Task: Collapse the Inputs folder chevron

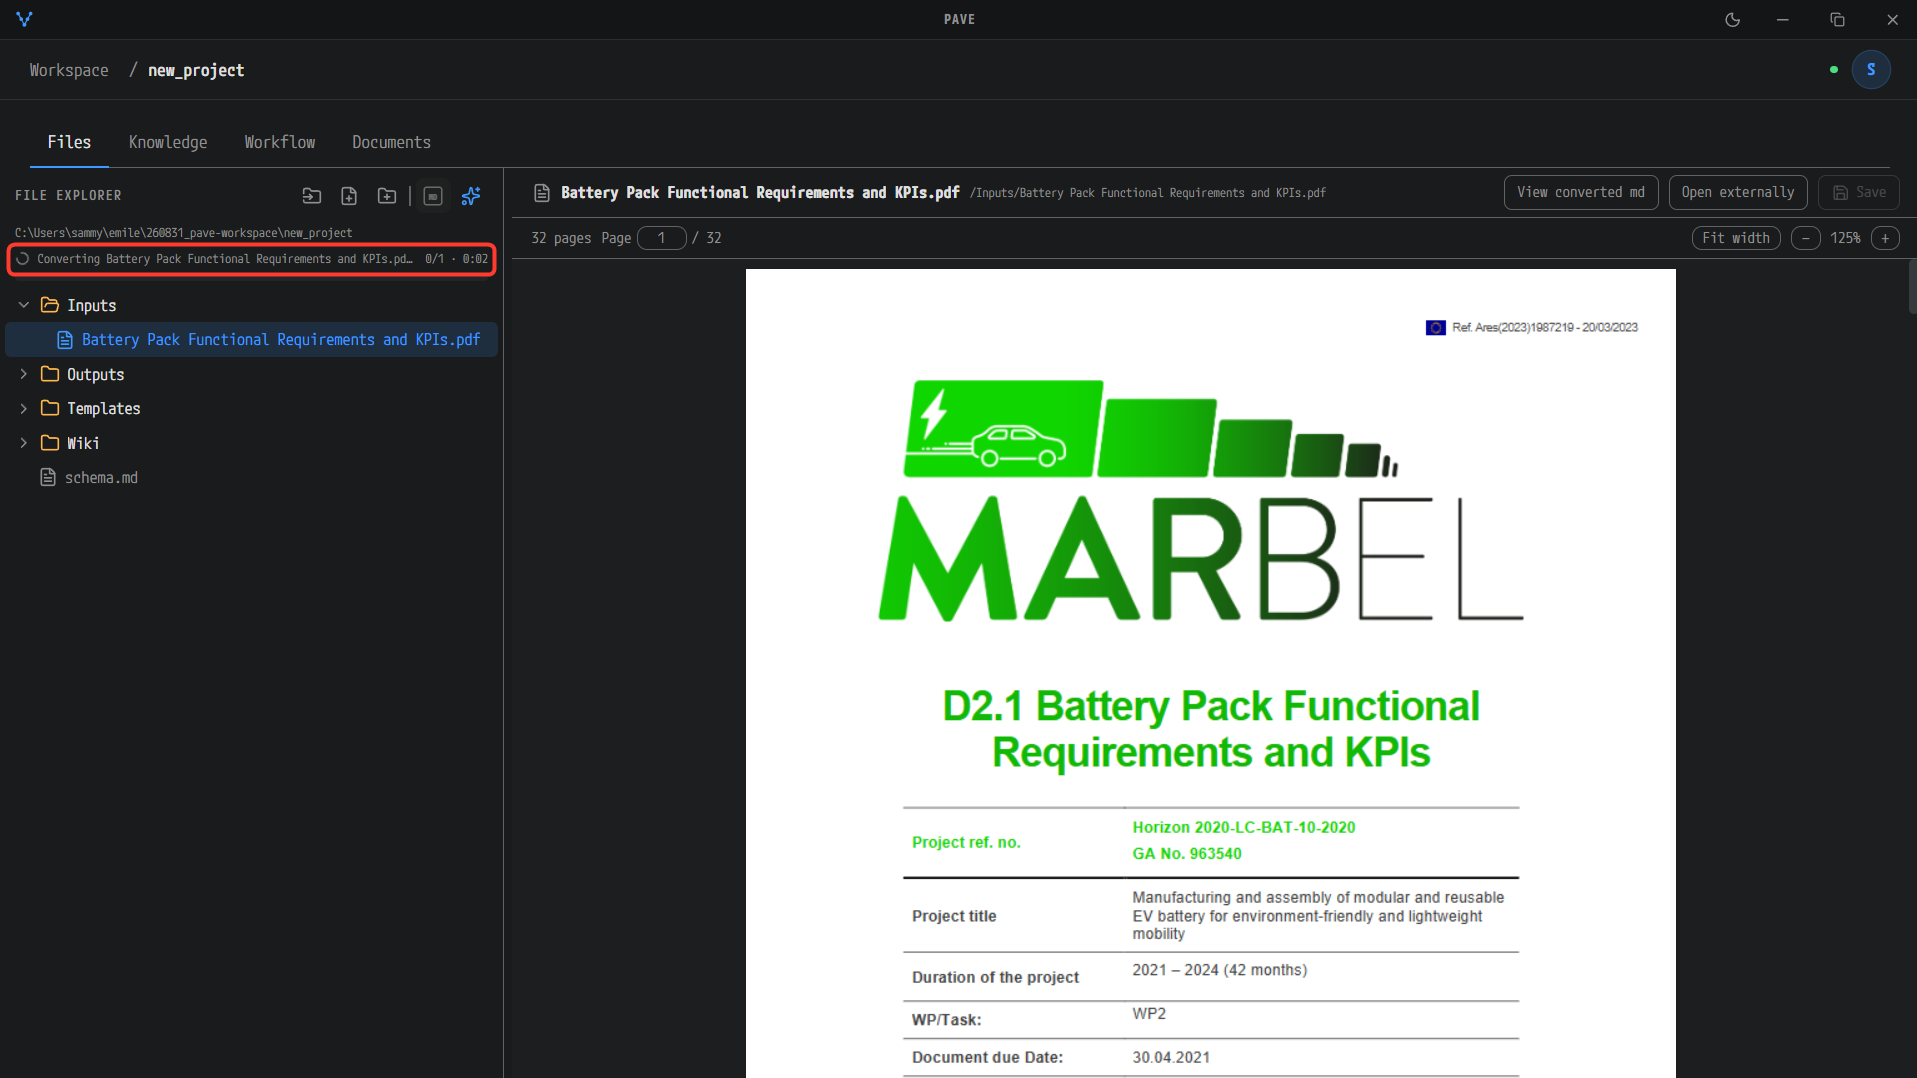Action: pos(24,305)
